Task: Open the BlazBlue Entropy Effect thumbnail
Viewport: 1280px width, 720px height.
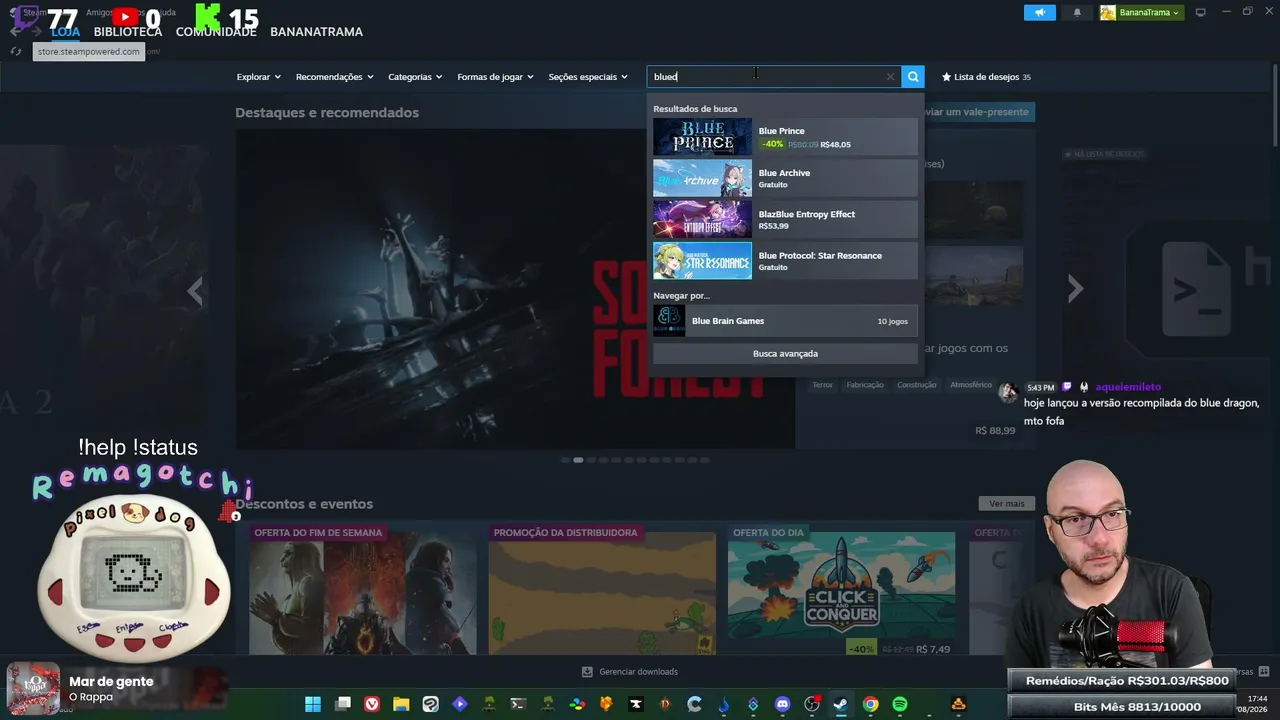Action: click(702, 220)
